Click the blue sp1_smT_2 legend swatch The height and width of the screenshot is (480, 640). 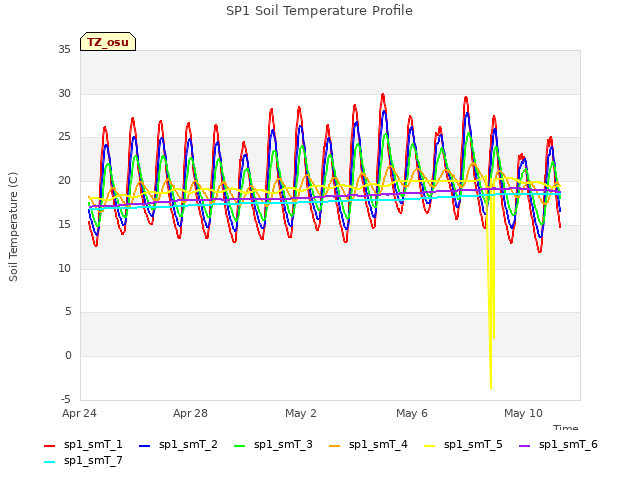[144, 446]
